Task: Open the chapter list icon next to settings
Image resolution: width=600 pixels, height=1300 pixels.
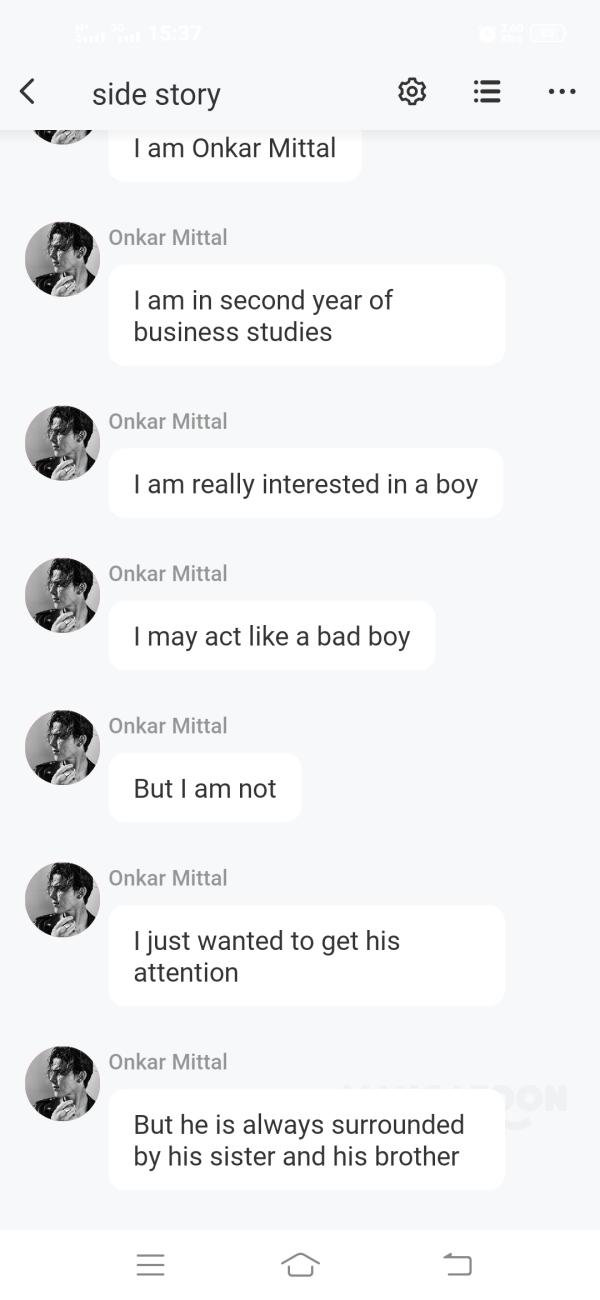Action: tap(487, 91)
